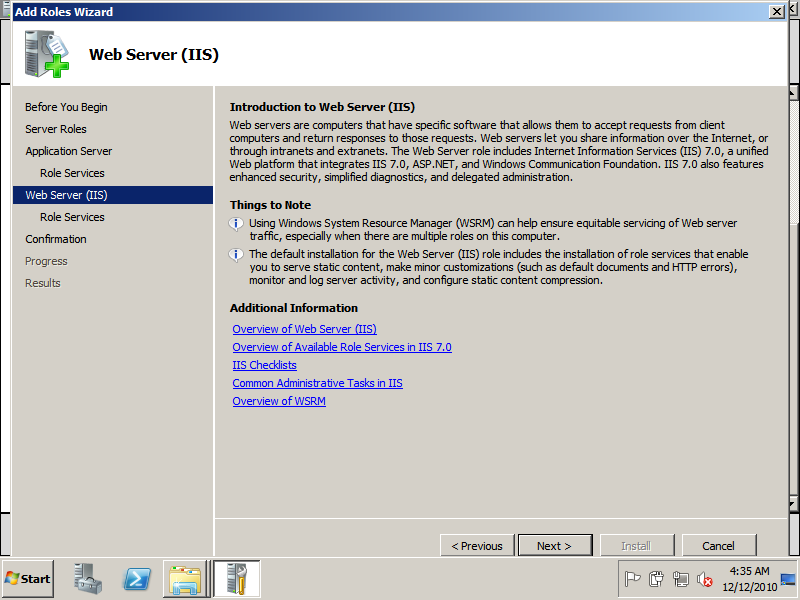Image resolution: width=800 pixels, height=600 pixels.
Task: Click the background window scroll-up arrow
Action: [793, 93]
